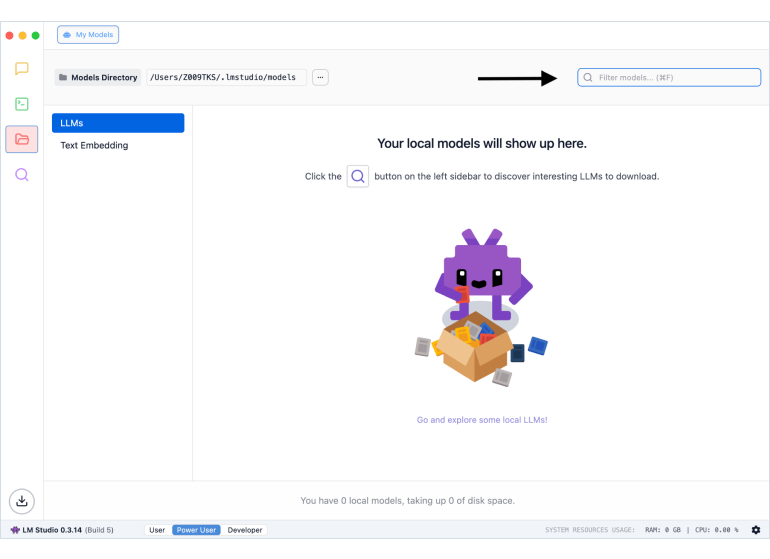Click the LM Studio logo in status bar
The height and width of the screenshot is (559, 770).
pyautogui.click(x=15, y=530)
